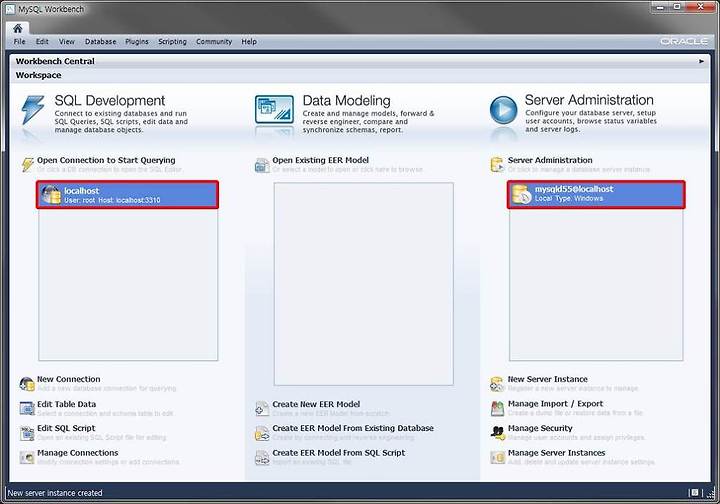Click Open Existing EER Model heading
This screenshot has width=720, height=504.
click(321, 160)
